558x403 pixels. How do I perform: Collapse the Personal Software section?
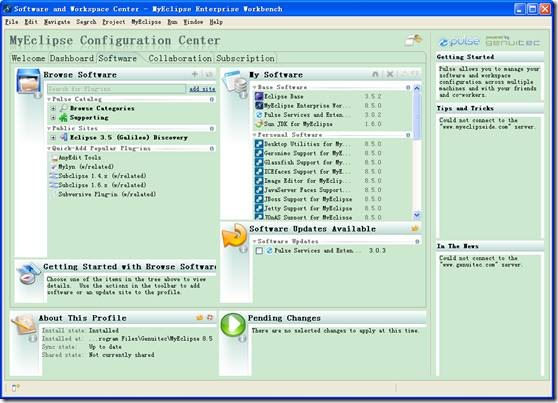click(x=255, y=135)
